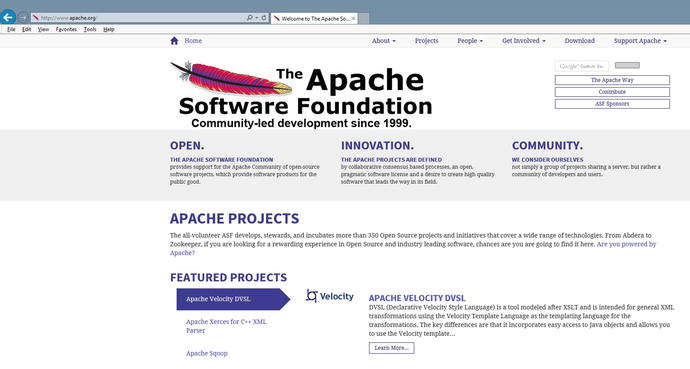Image resolution: width=690 pixels, height=369 pixels.
Task: Expand the About dropdown menu
Action: point(383,40)
